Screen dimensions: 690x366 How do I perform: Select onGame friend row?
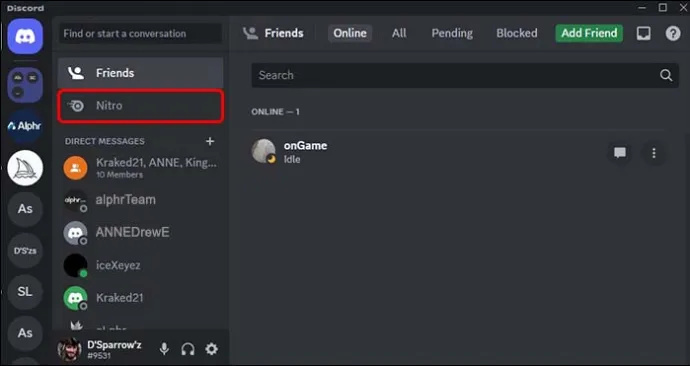[458, 152]
